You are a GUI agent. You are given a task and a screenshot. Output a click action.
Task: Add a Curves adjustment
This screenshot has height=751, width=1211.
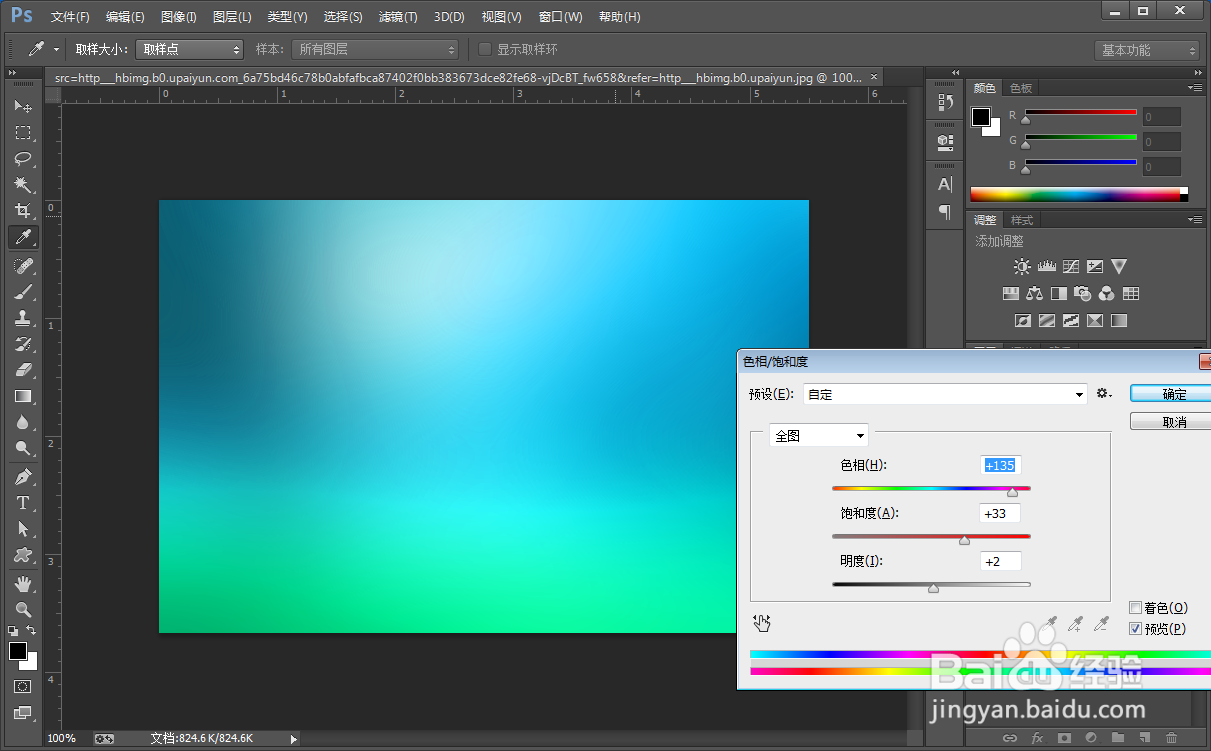coord(1071,267)
